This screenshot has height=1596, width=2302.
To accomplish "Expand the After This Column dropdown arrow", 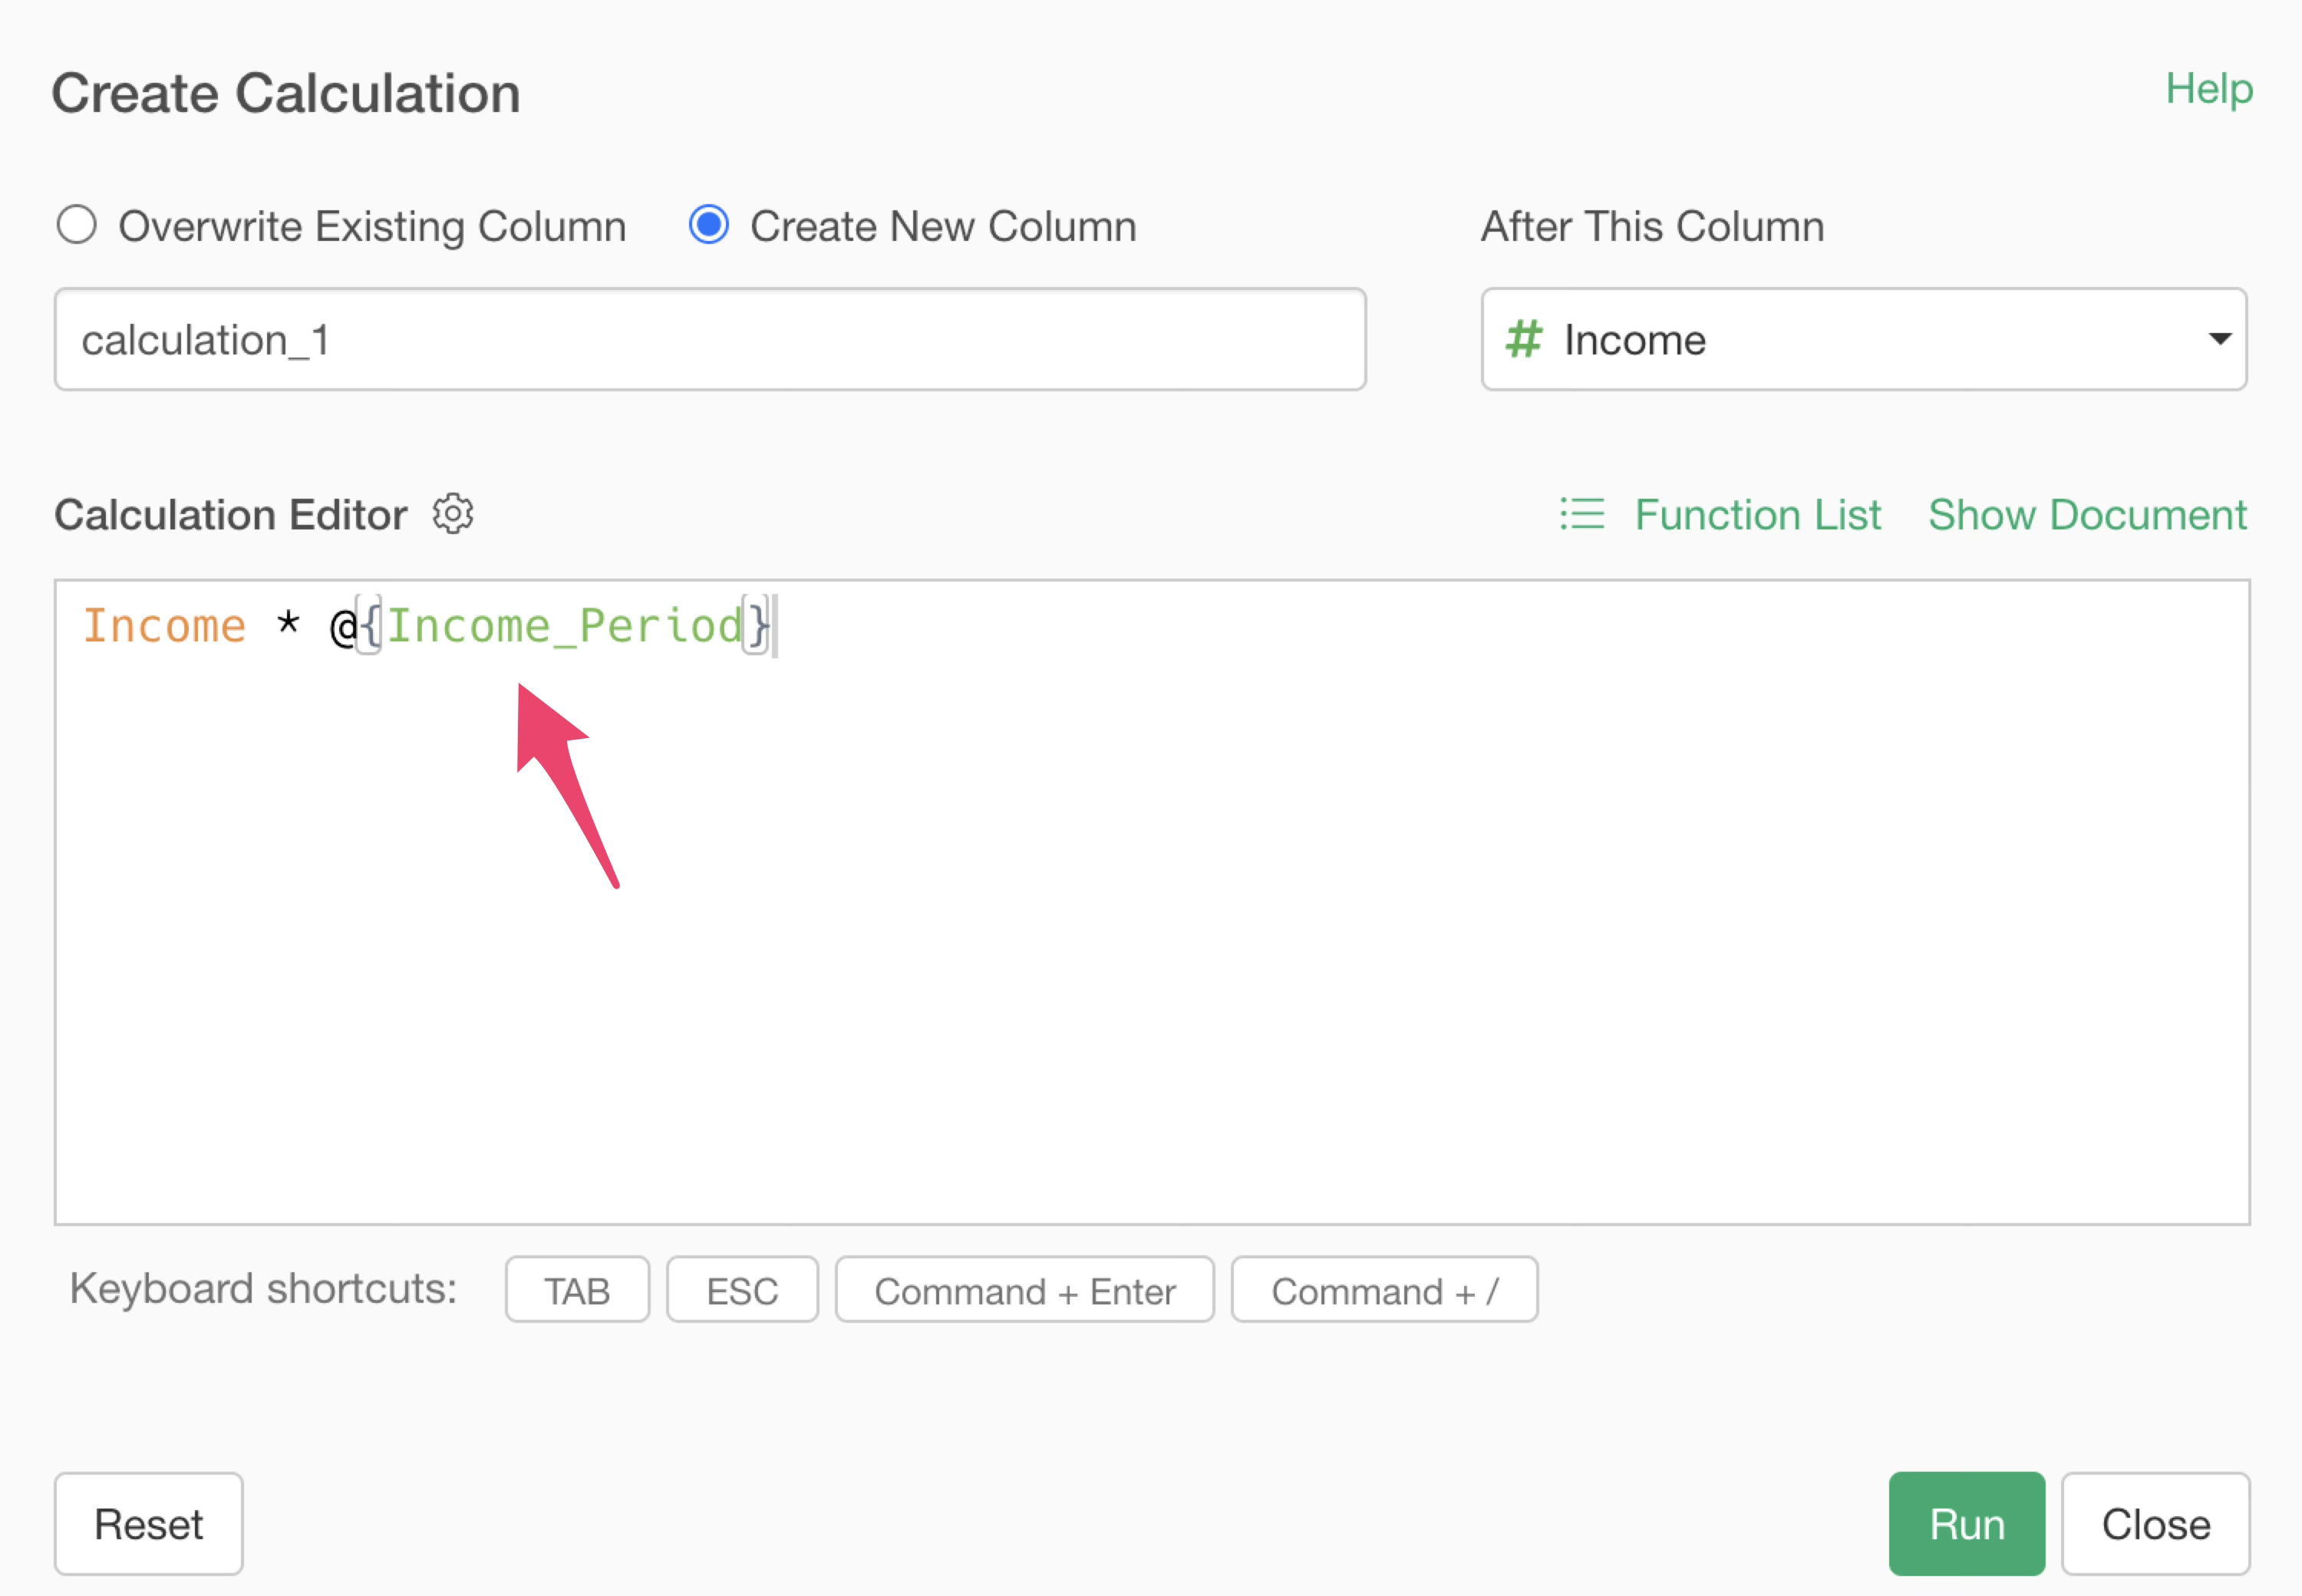I will (x=2220, y=339).
